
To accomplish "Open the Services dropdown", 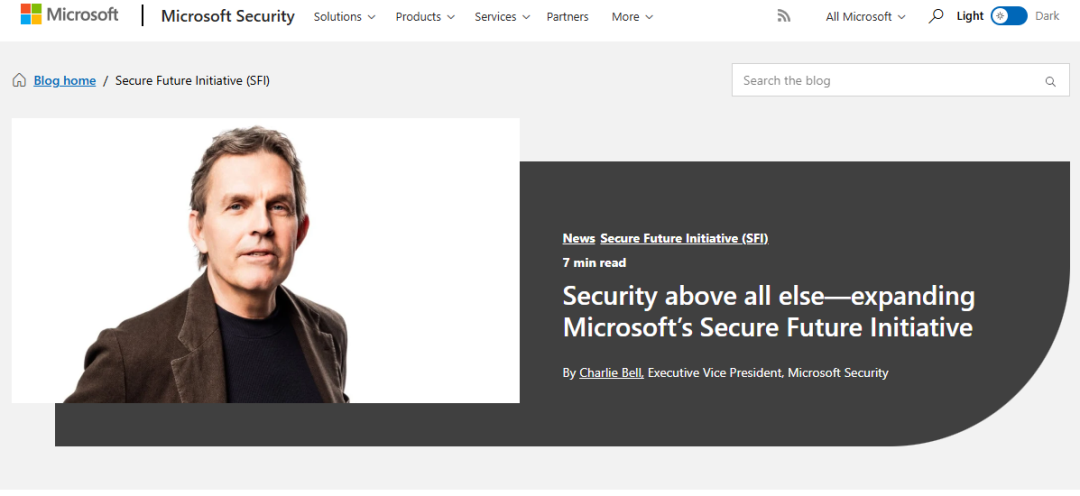I will coord(502,17).
